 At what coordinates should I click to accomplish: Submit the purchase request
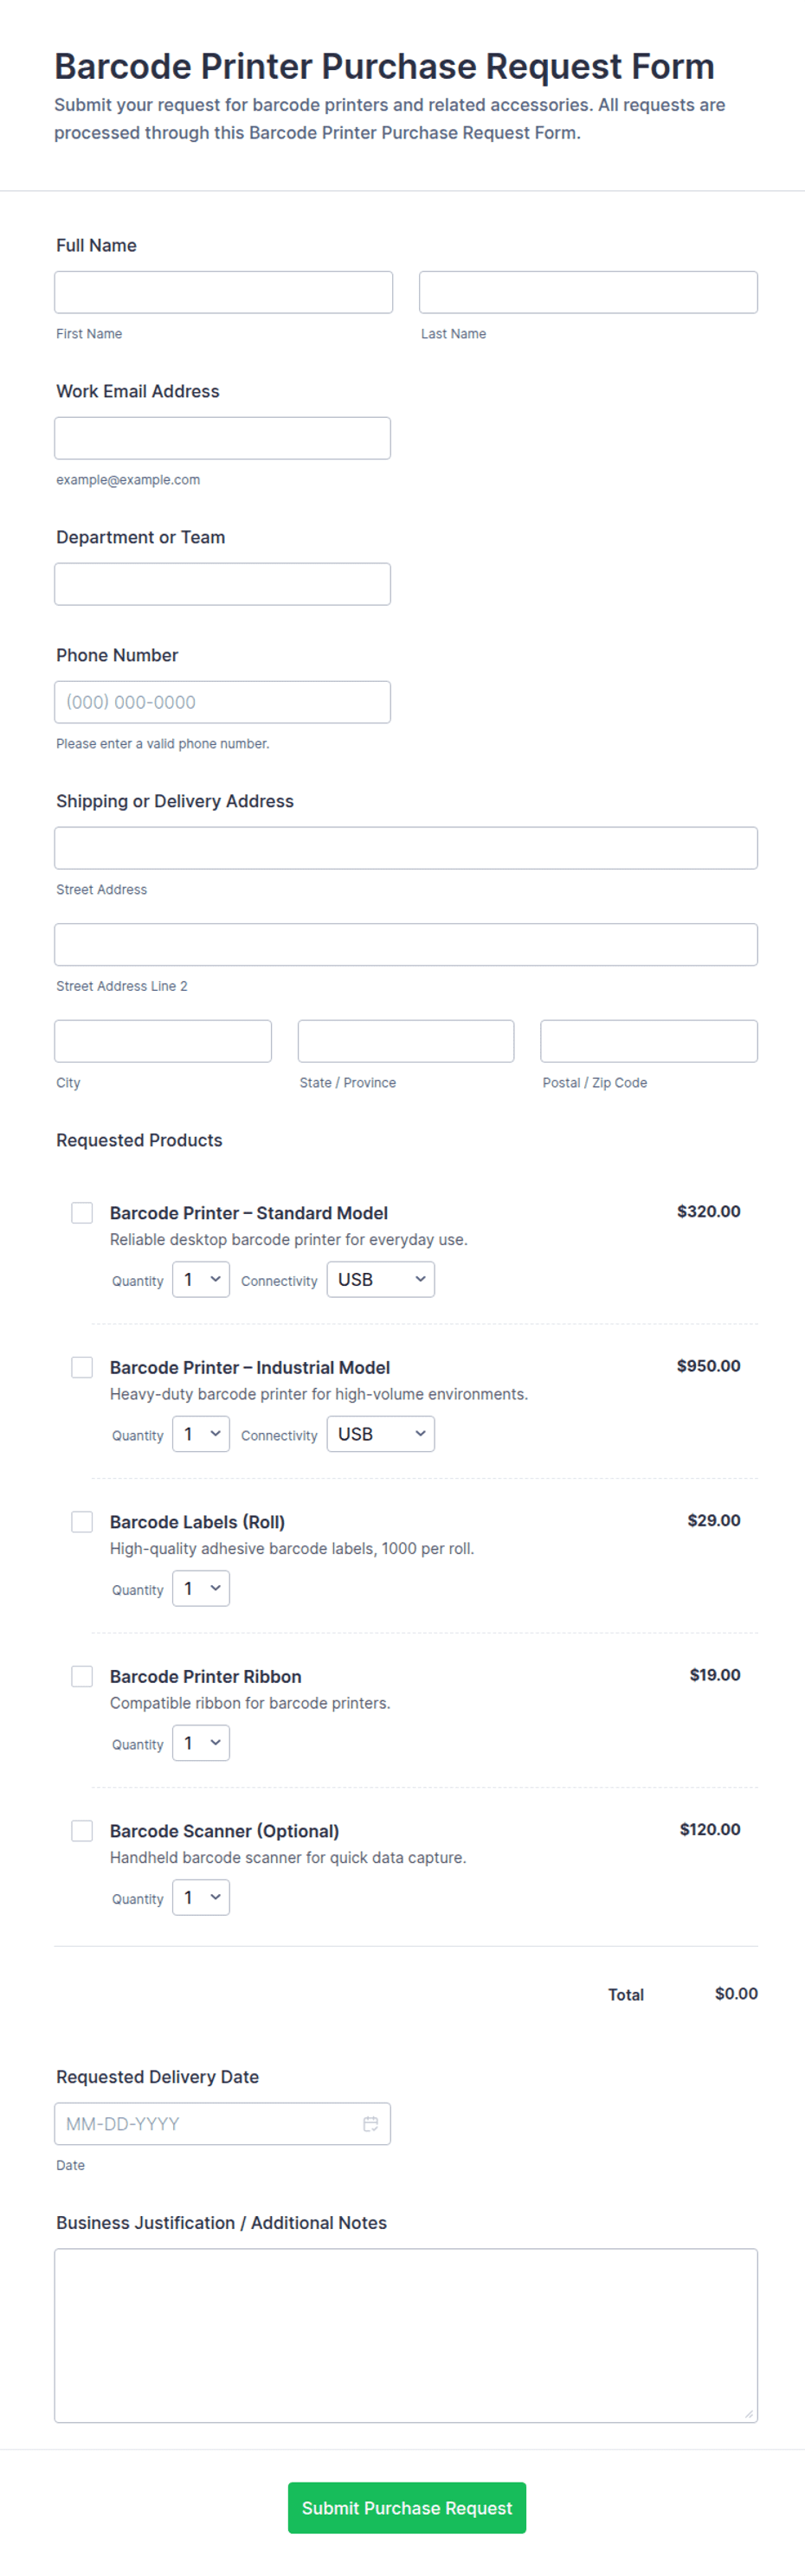(407, 2507)
